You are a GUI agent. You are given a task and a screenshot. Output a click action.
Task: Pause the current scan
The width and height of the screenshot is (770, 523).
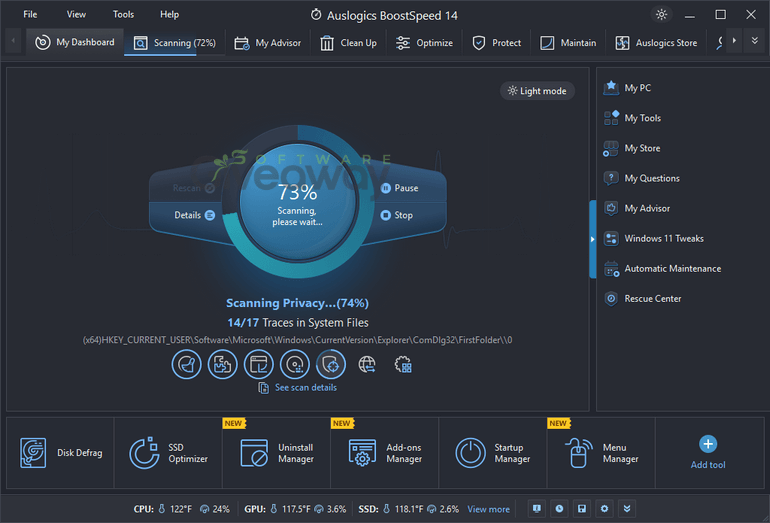coord(400,188)
